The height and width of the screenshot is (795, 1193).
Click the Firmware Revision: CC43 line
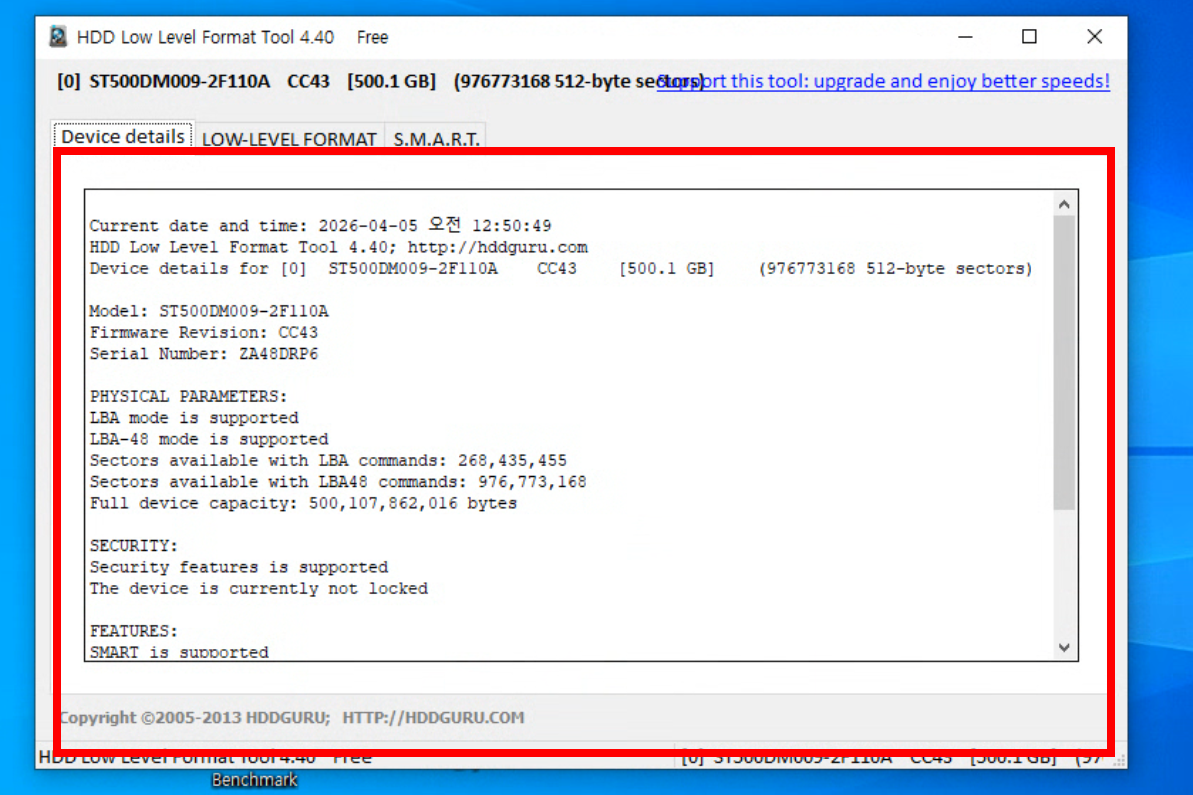(204, 332)
